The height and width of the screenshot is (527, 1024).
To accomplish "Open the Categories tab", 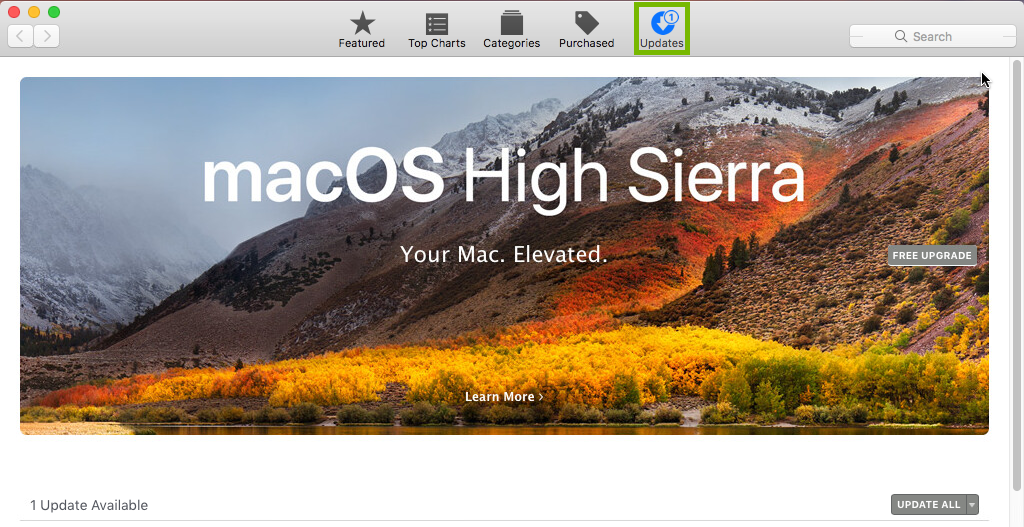I will 511,30.
